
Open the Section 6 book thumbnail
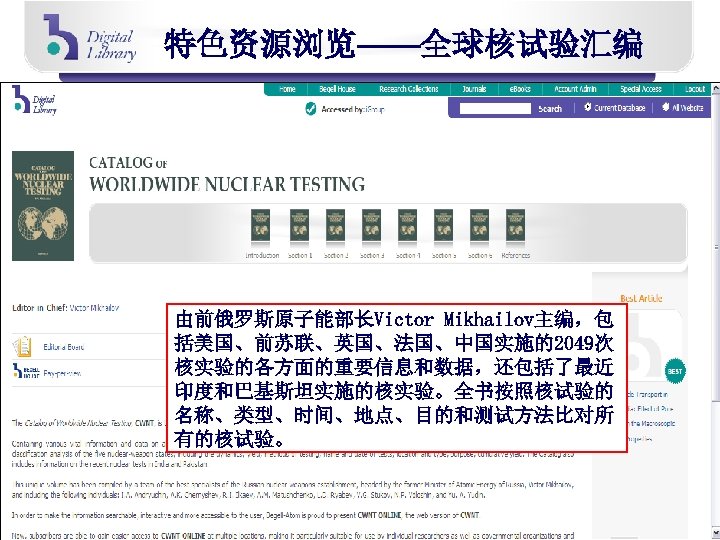point(479,226)
